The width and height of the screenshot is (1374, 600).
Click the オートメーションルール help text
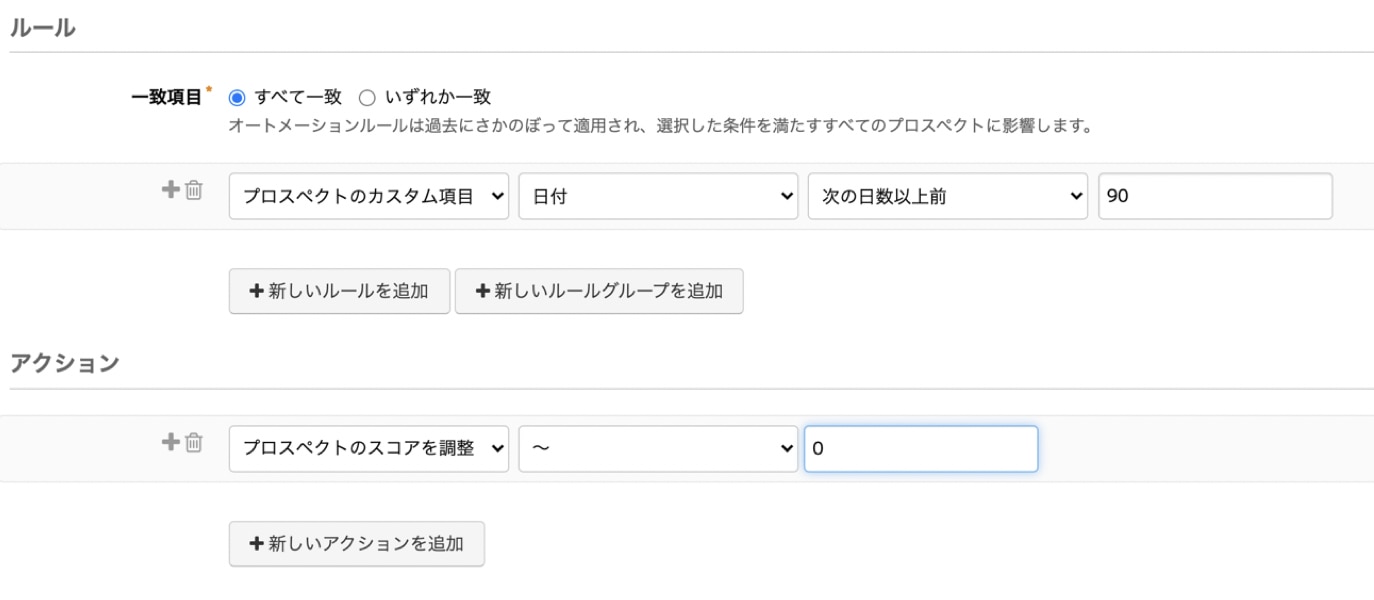coord(661,126)
